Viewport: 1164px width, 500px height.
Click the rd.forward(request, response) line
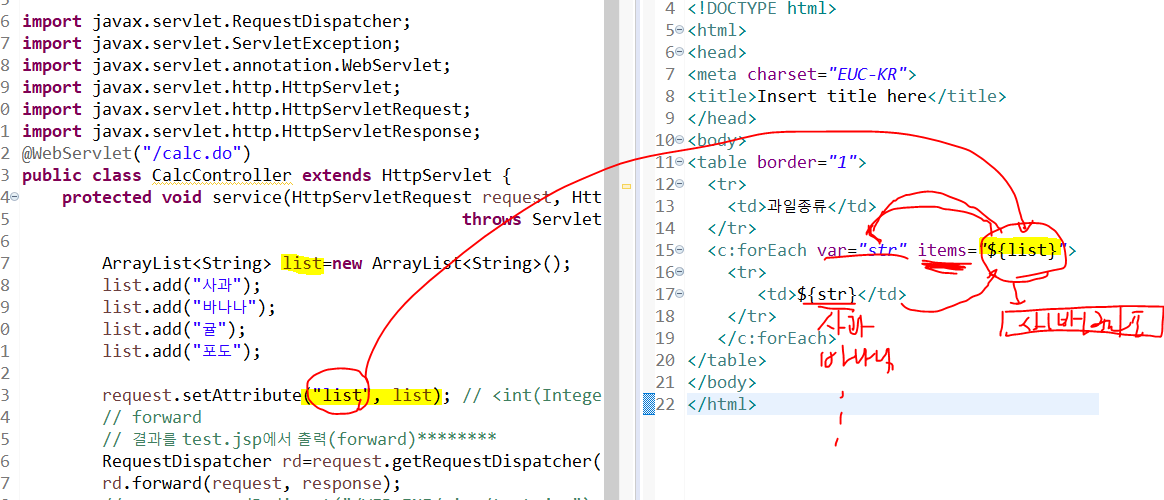point(252,484)
